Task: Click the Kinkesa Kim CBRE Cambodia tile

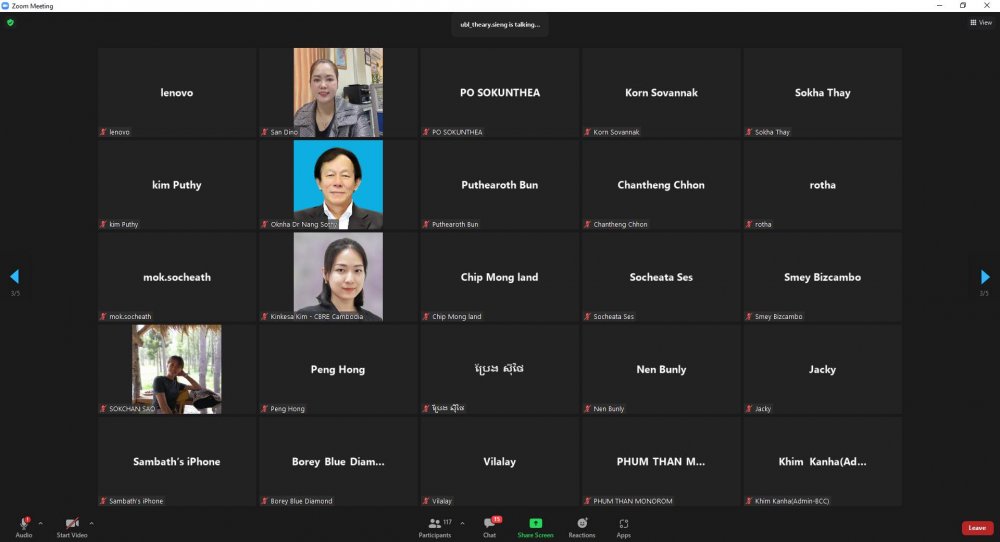Action: pos(338,277)
